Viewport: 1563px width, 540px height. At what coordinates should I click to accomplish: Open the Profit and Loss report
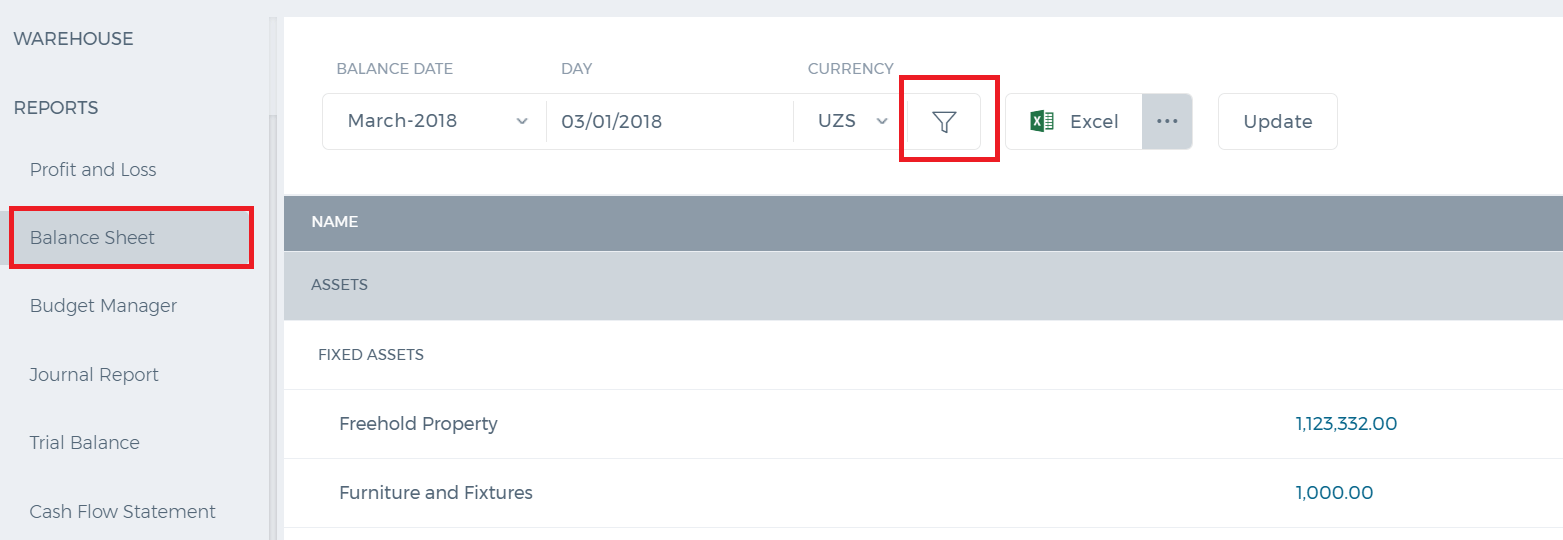(93, 170)
